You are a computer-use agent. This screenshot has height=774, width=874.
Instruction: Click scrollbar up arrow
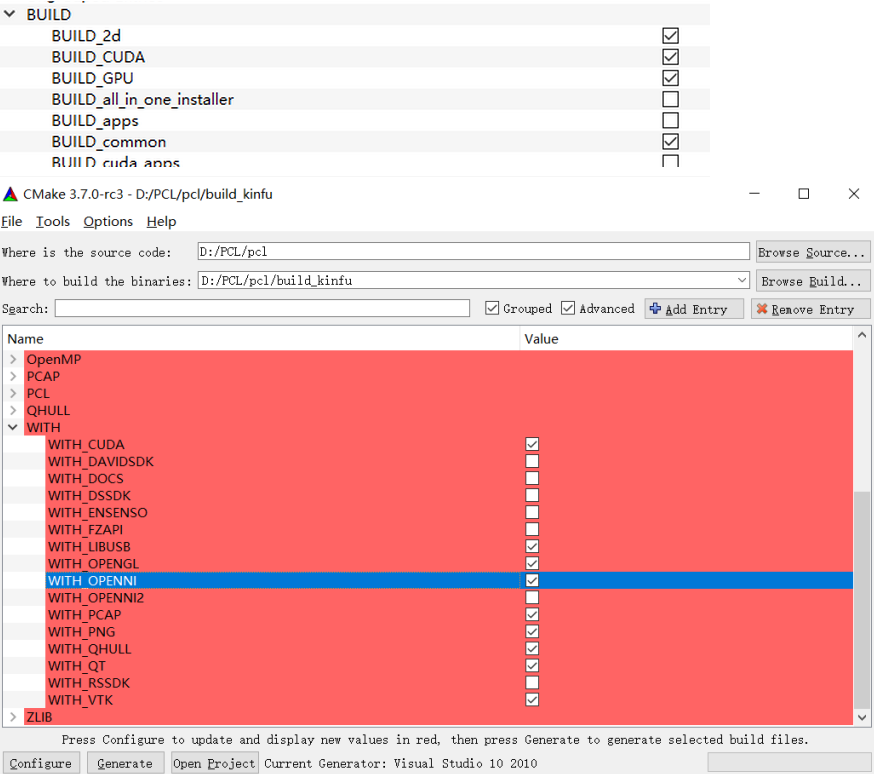pos(862,335)
